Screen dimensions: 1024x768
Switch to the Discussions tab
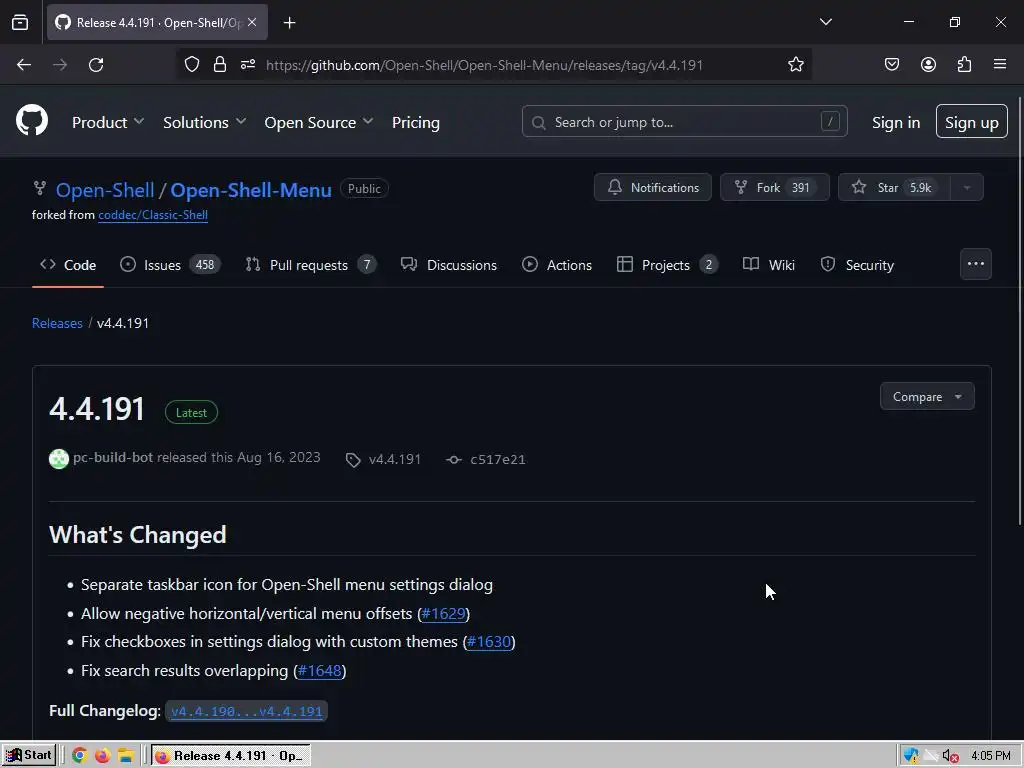tap(449, 265)
